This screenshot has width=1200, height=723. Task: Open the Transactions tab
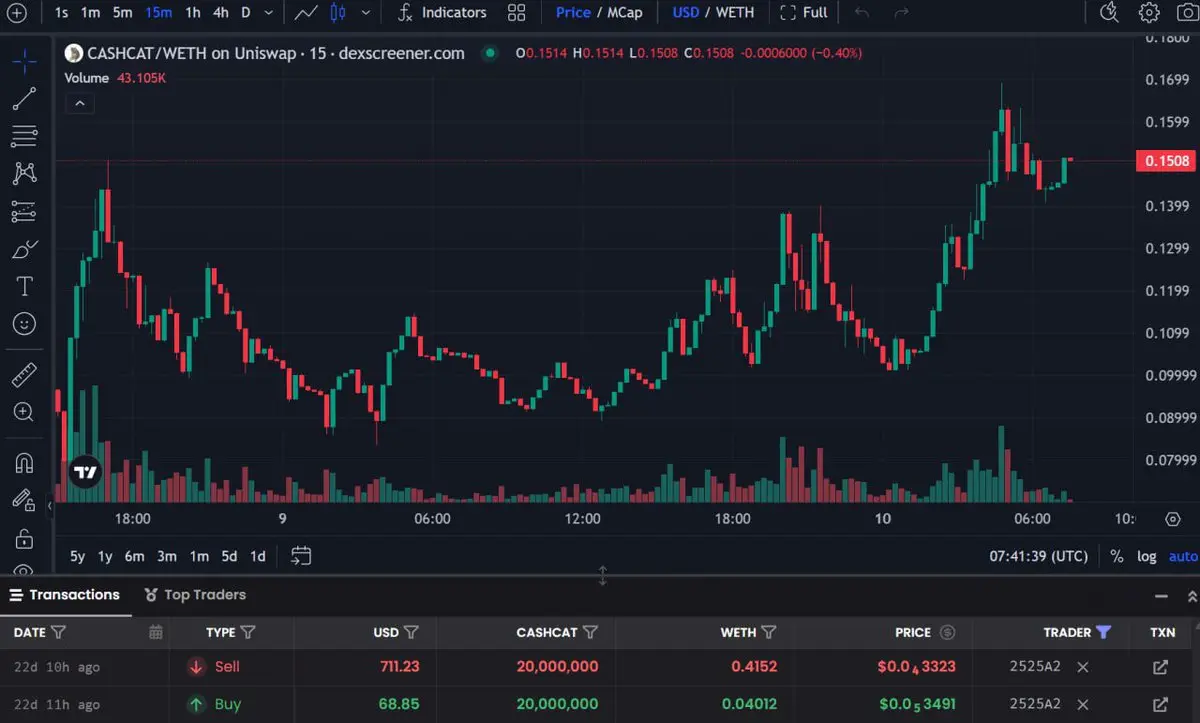click(65, 595)
